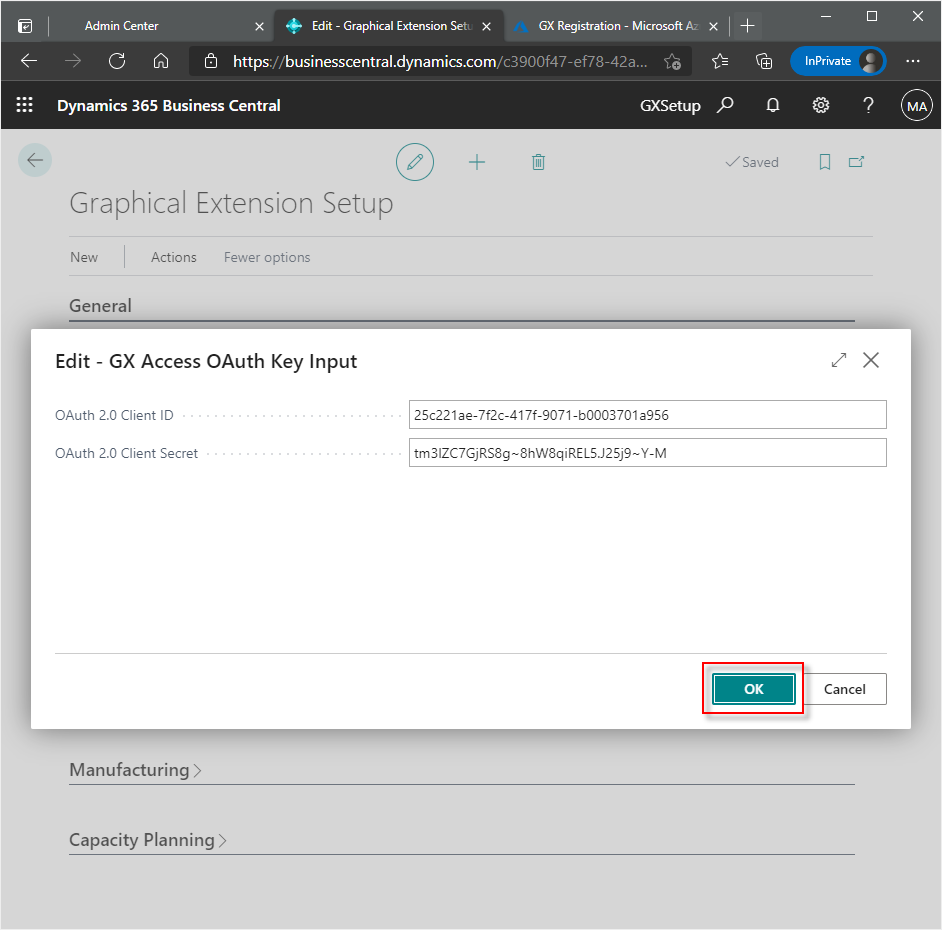Cancel the OAuth key dialog
The image size is (942, 930).
[x=845, y=689]
